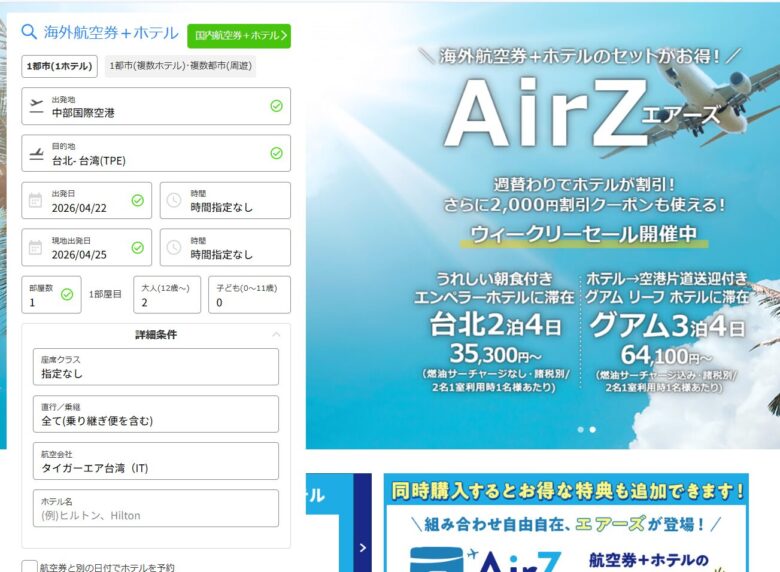Collapse the 詳細条件 section chevron
Screen dimensions: 780x572
[x=276, y=335]
